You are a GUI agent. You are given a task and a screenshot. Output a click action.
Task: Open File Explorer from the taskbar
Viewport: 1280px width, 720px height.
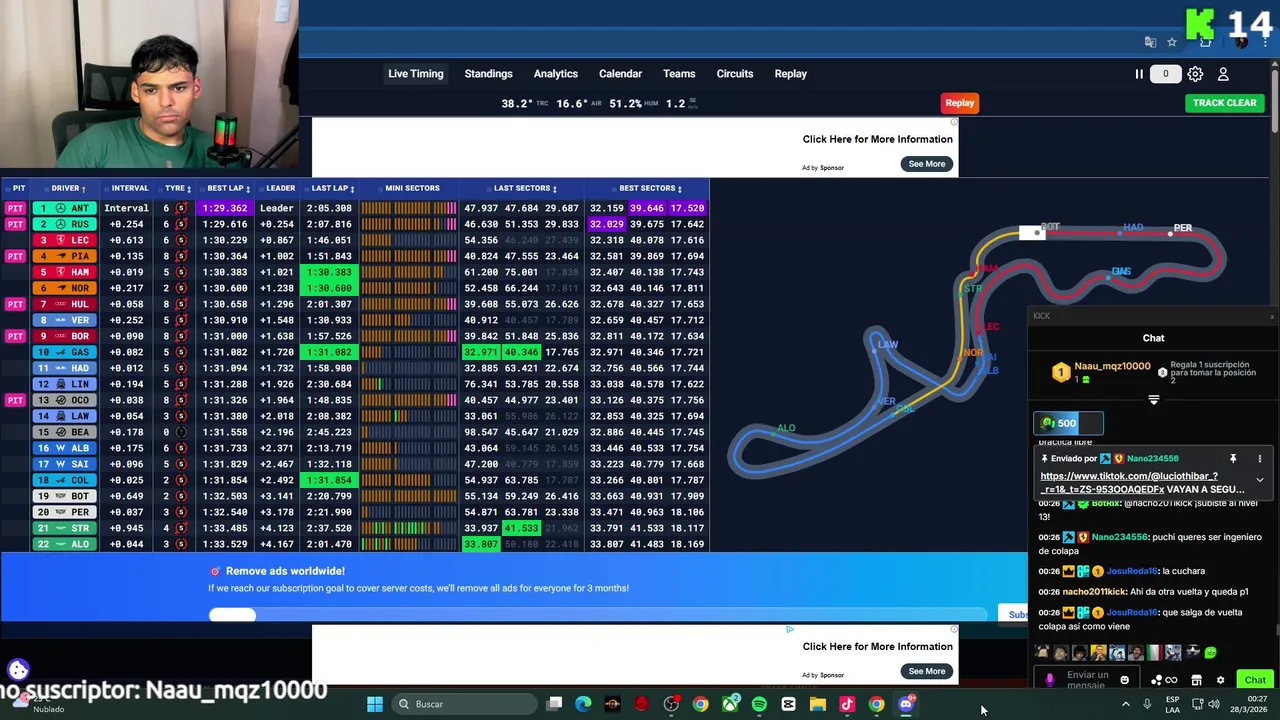(817, 704)
